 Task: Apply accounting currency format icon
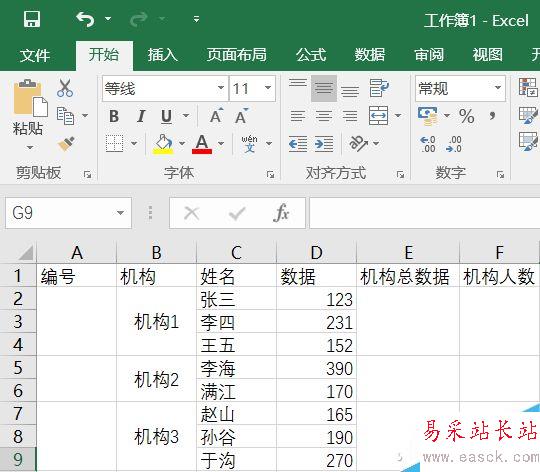tap(428, 116)
